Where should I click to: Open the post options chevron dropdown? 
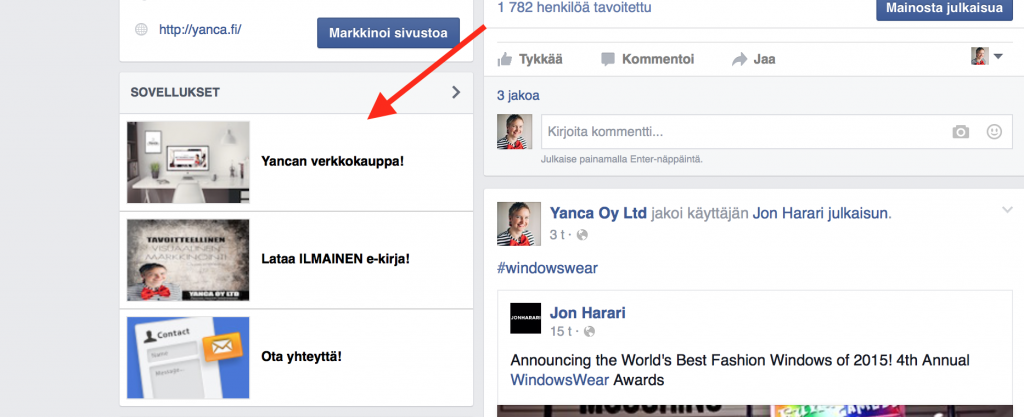click(x=1007, y=209)
